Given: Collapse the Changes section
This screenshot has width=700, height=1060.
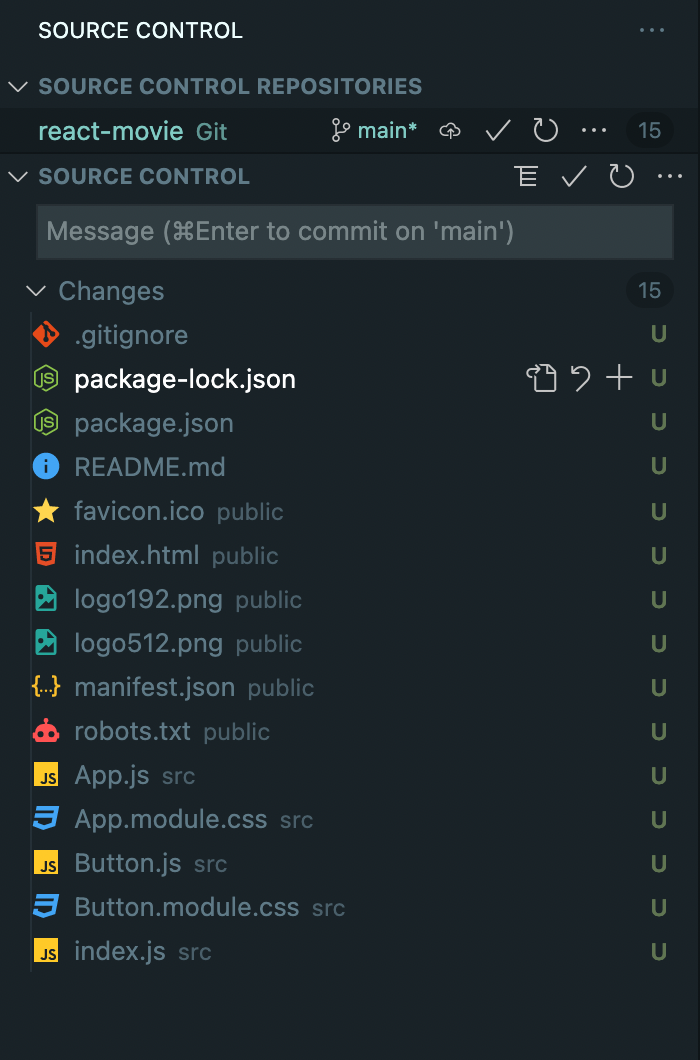Looking at the screenshot, I should coord(37,291).
